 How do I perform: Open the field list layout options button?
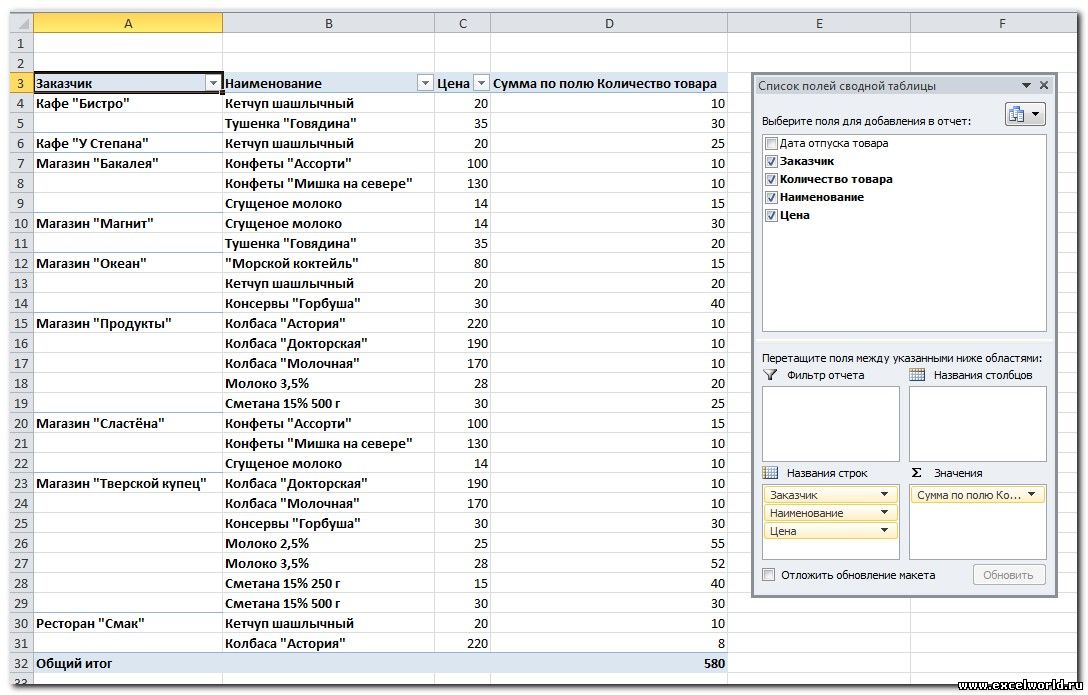(1025, 114)
